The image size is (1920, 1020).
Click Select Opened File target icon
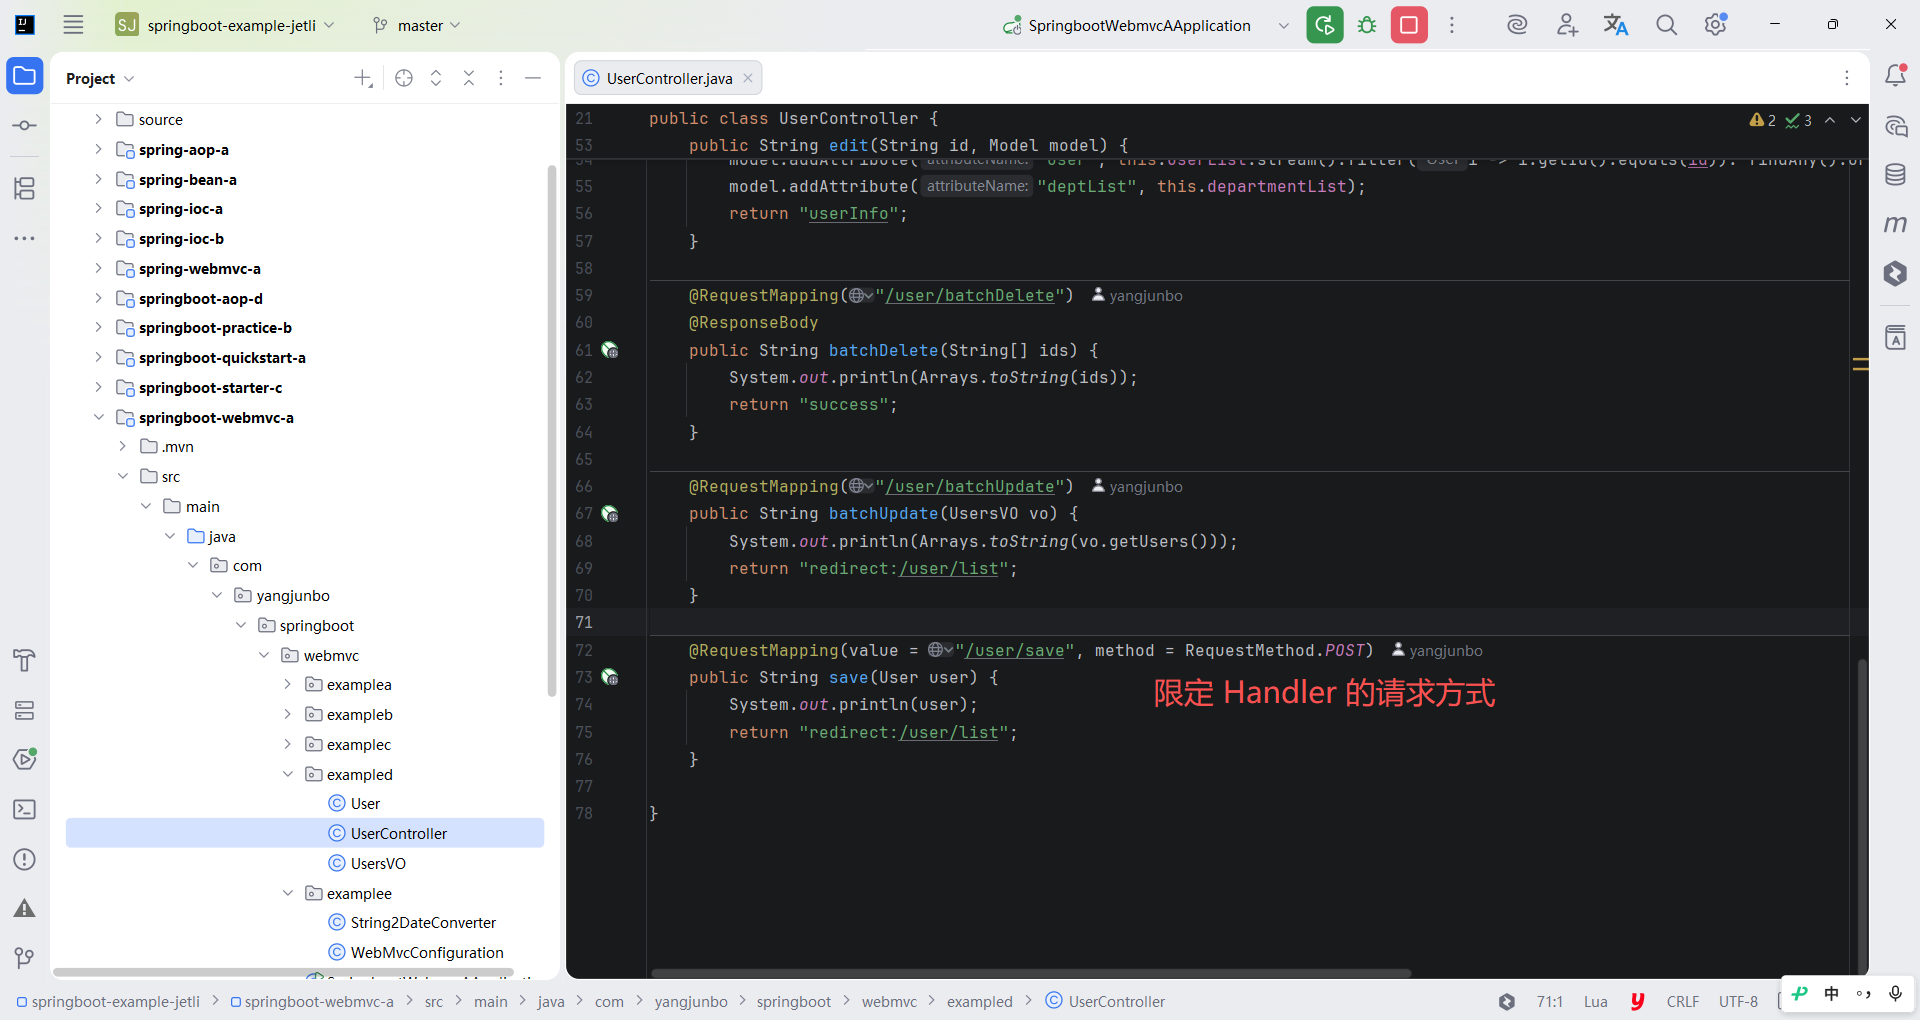coord(404,78)
